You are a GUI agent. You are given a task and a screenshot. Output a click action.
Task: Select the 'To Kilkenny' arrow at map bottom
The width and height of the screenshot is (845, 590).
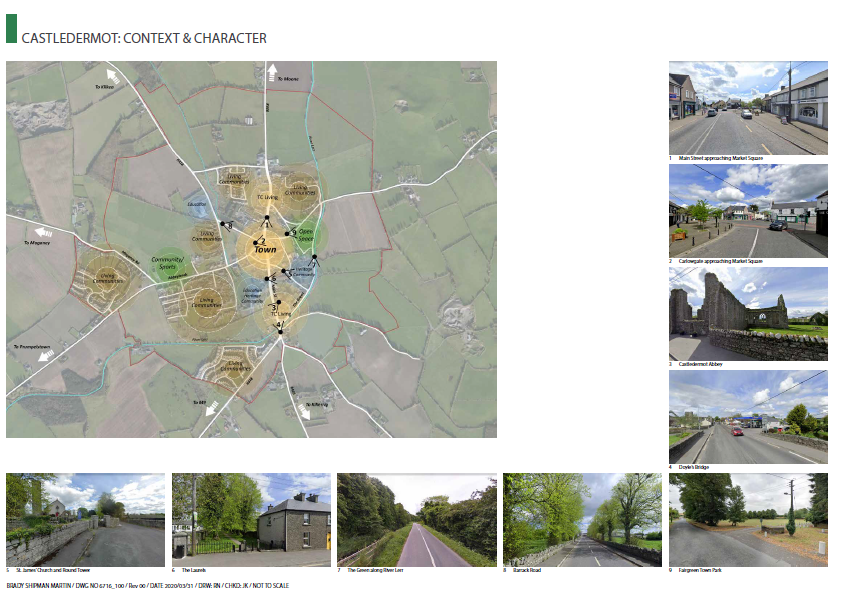(x=301, y=409)
